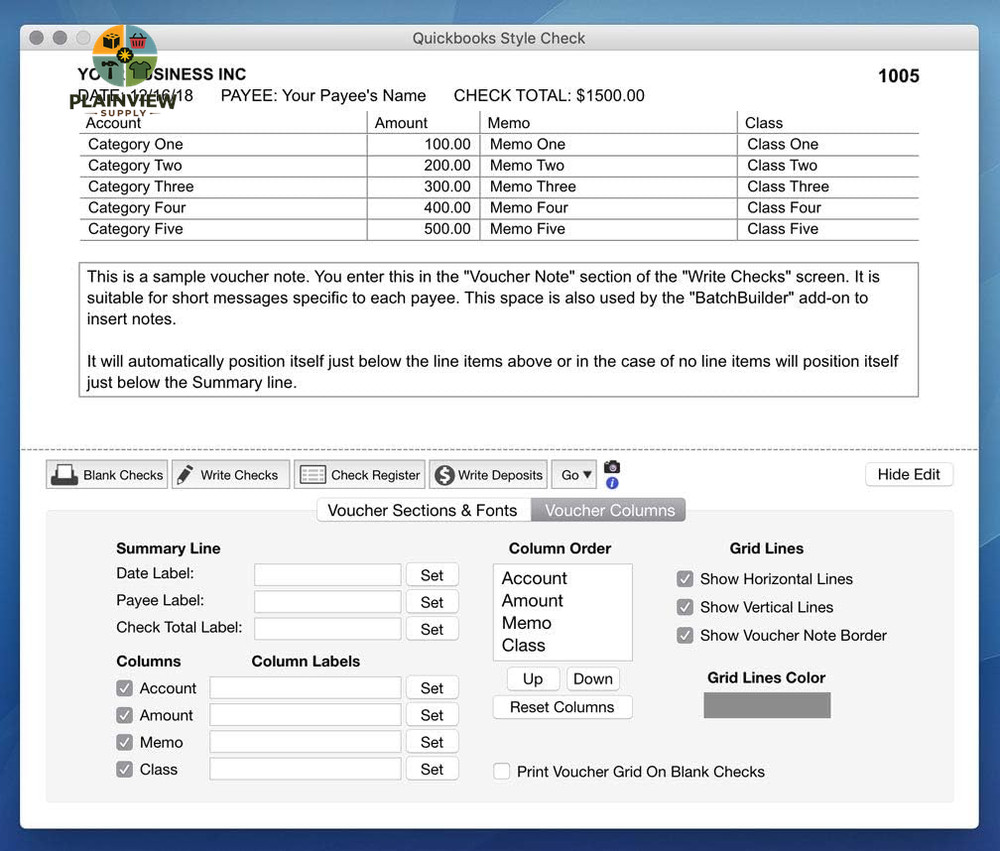Open Write Checks with pencil icon
1000x851 pixels.
[x=230, y=475]
